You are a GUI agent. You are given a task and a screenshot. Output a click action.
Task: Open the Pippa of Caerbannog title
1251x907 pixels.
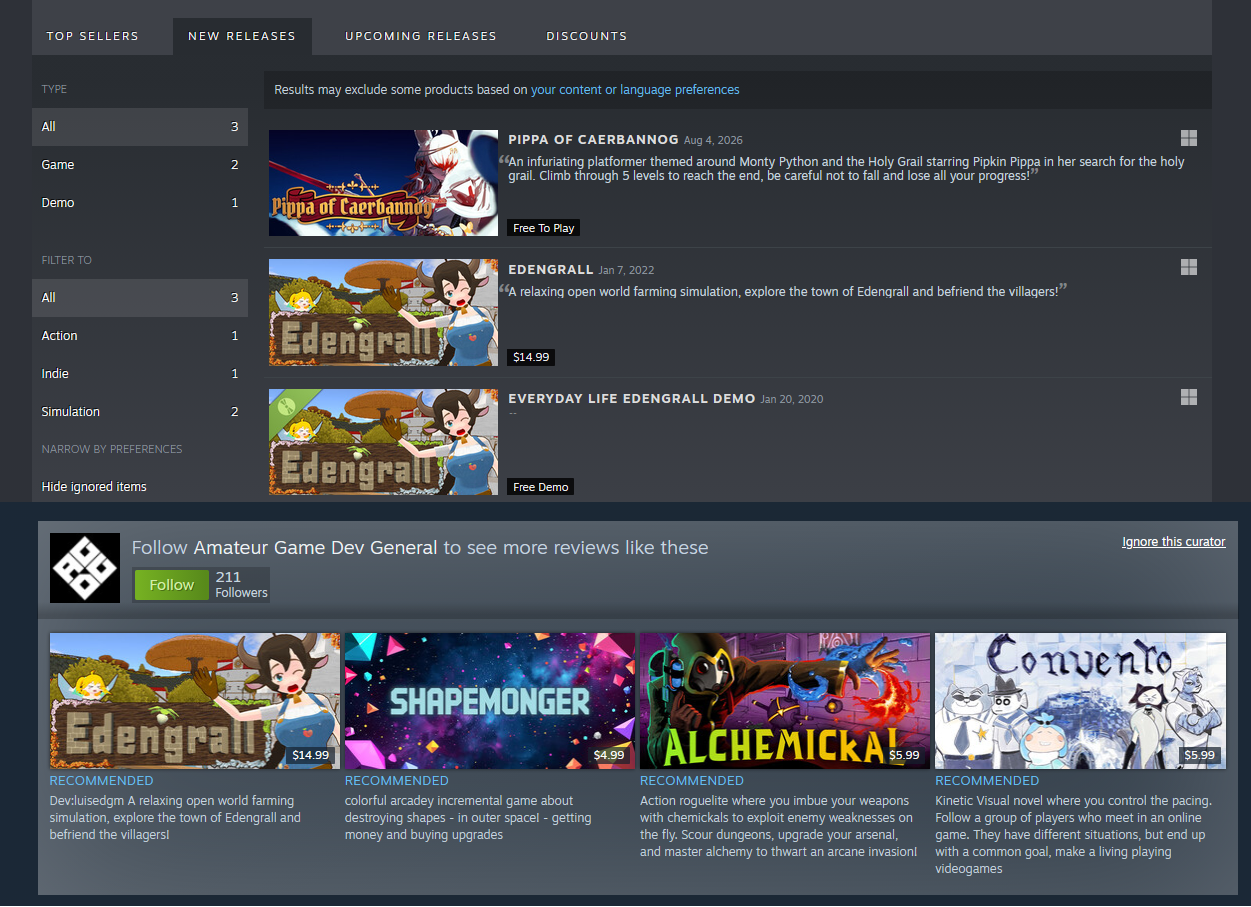[593, 140]
